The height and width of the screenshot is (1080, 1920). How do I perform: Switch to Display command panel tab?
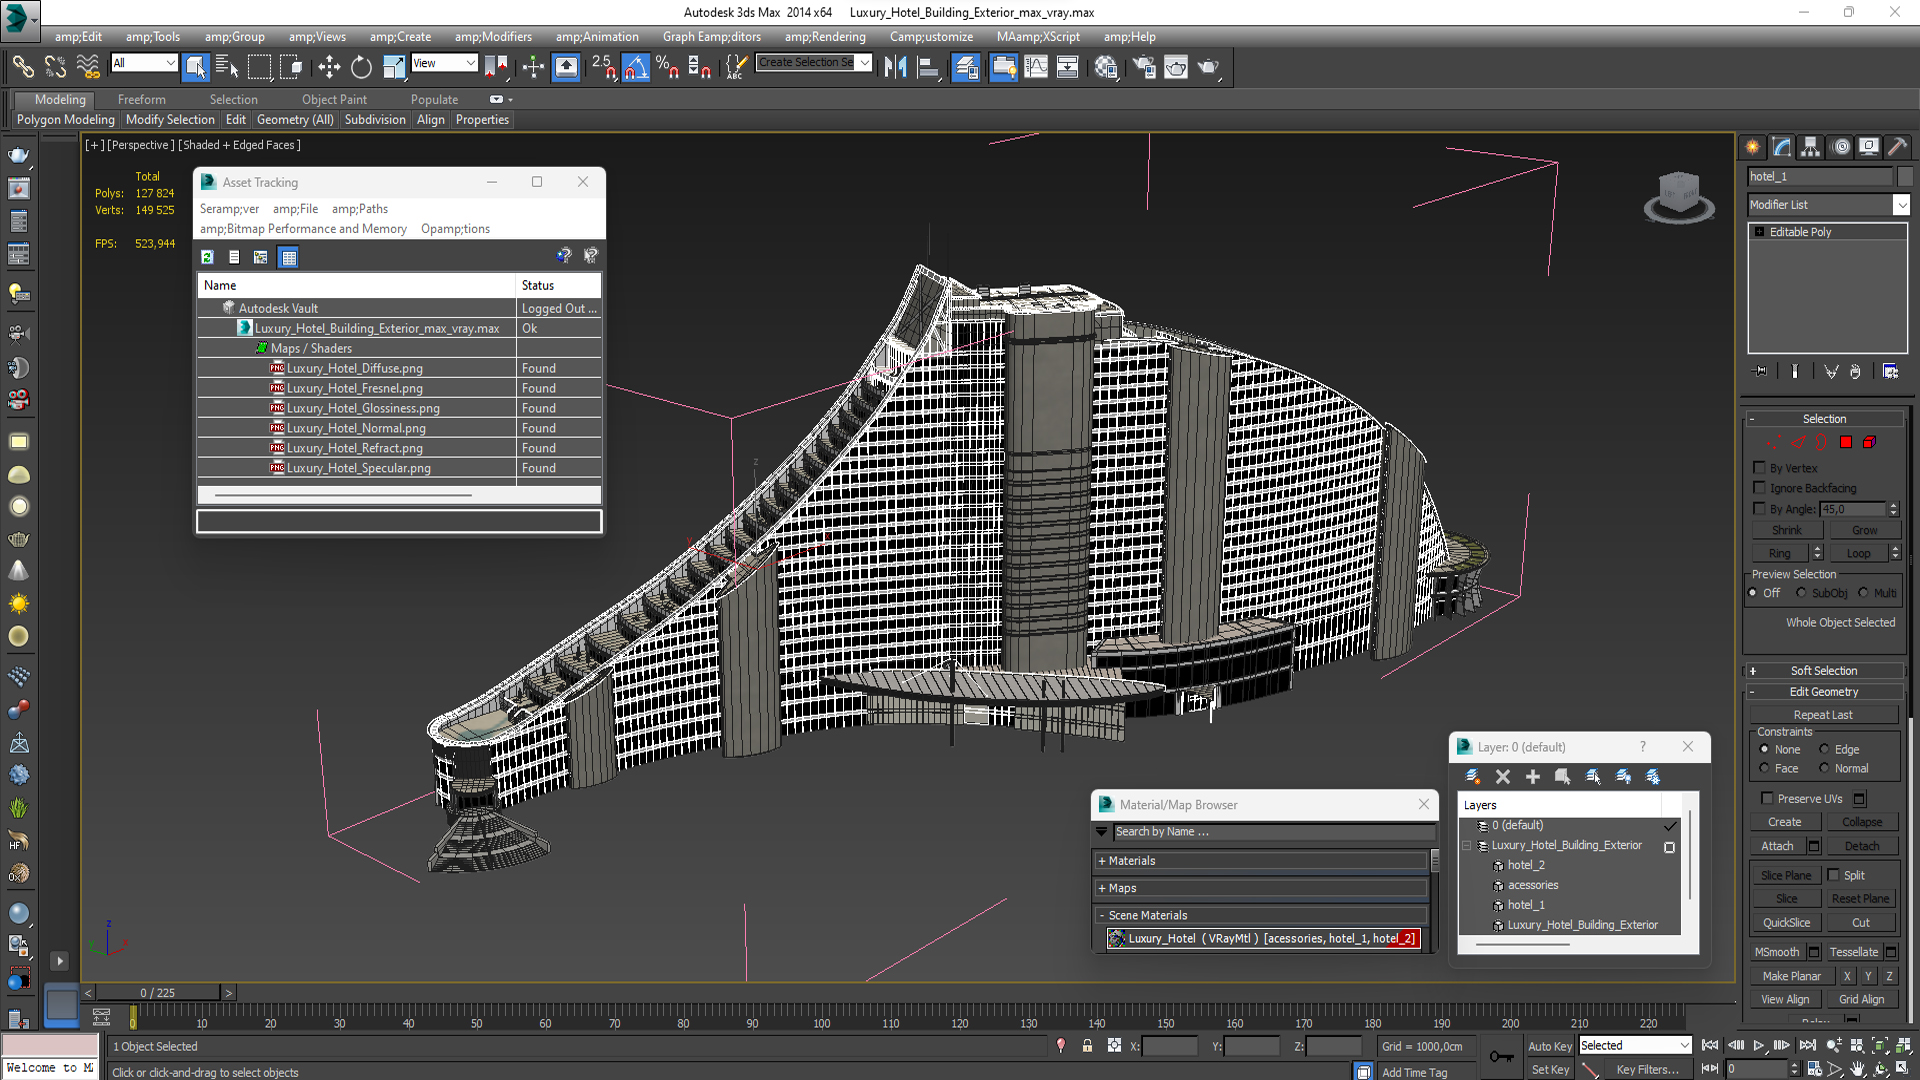[1869, 147]
